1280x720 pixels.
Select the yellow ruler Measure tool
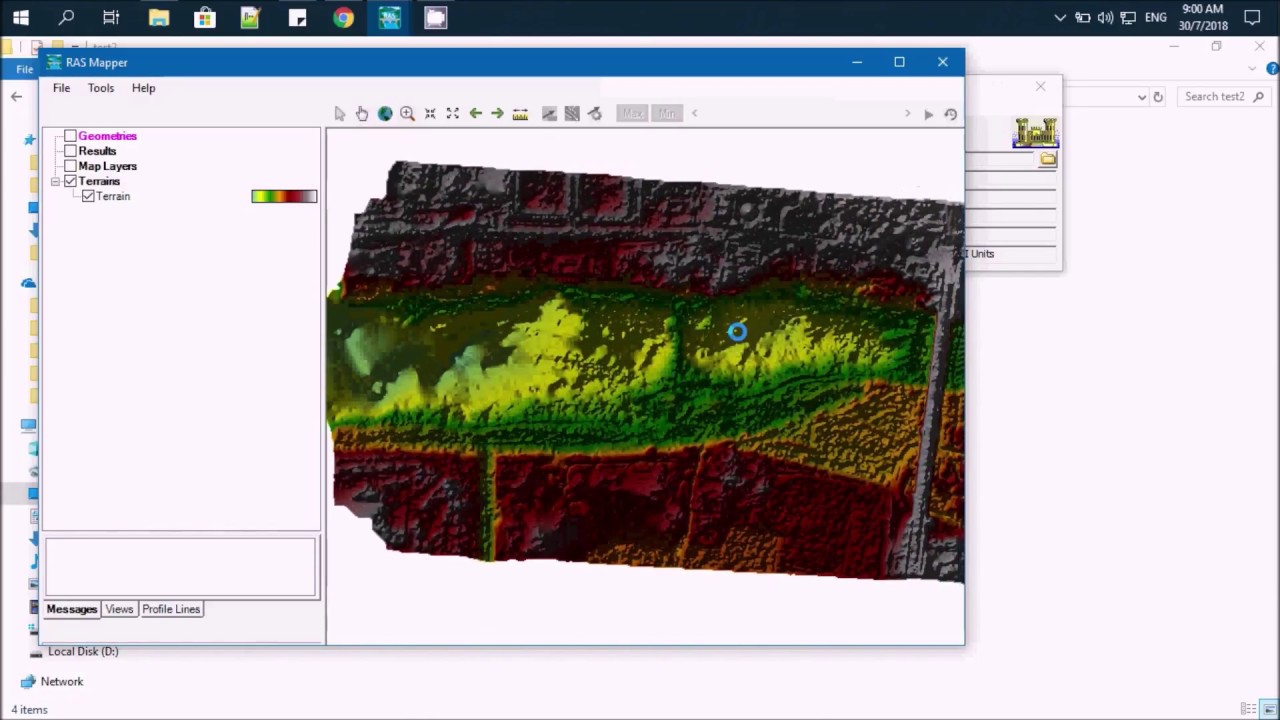[x=520, y=114]
